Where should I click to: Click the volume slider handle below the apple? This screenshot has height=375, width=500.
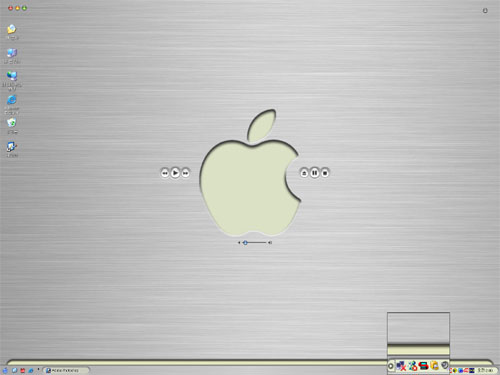pyautogui.click(x=245, y=243)
